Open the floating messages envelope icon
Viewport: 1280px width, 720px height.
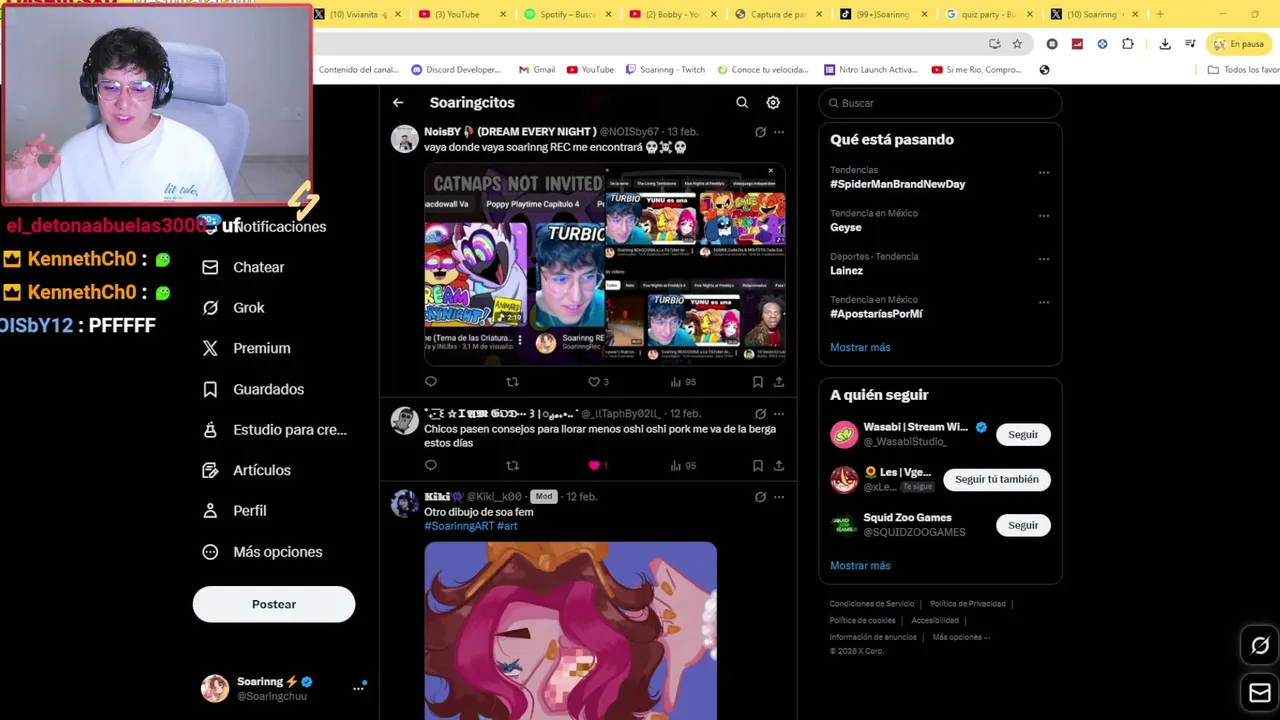coord(1260,692)
